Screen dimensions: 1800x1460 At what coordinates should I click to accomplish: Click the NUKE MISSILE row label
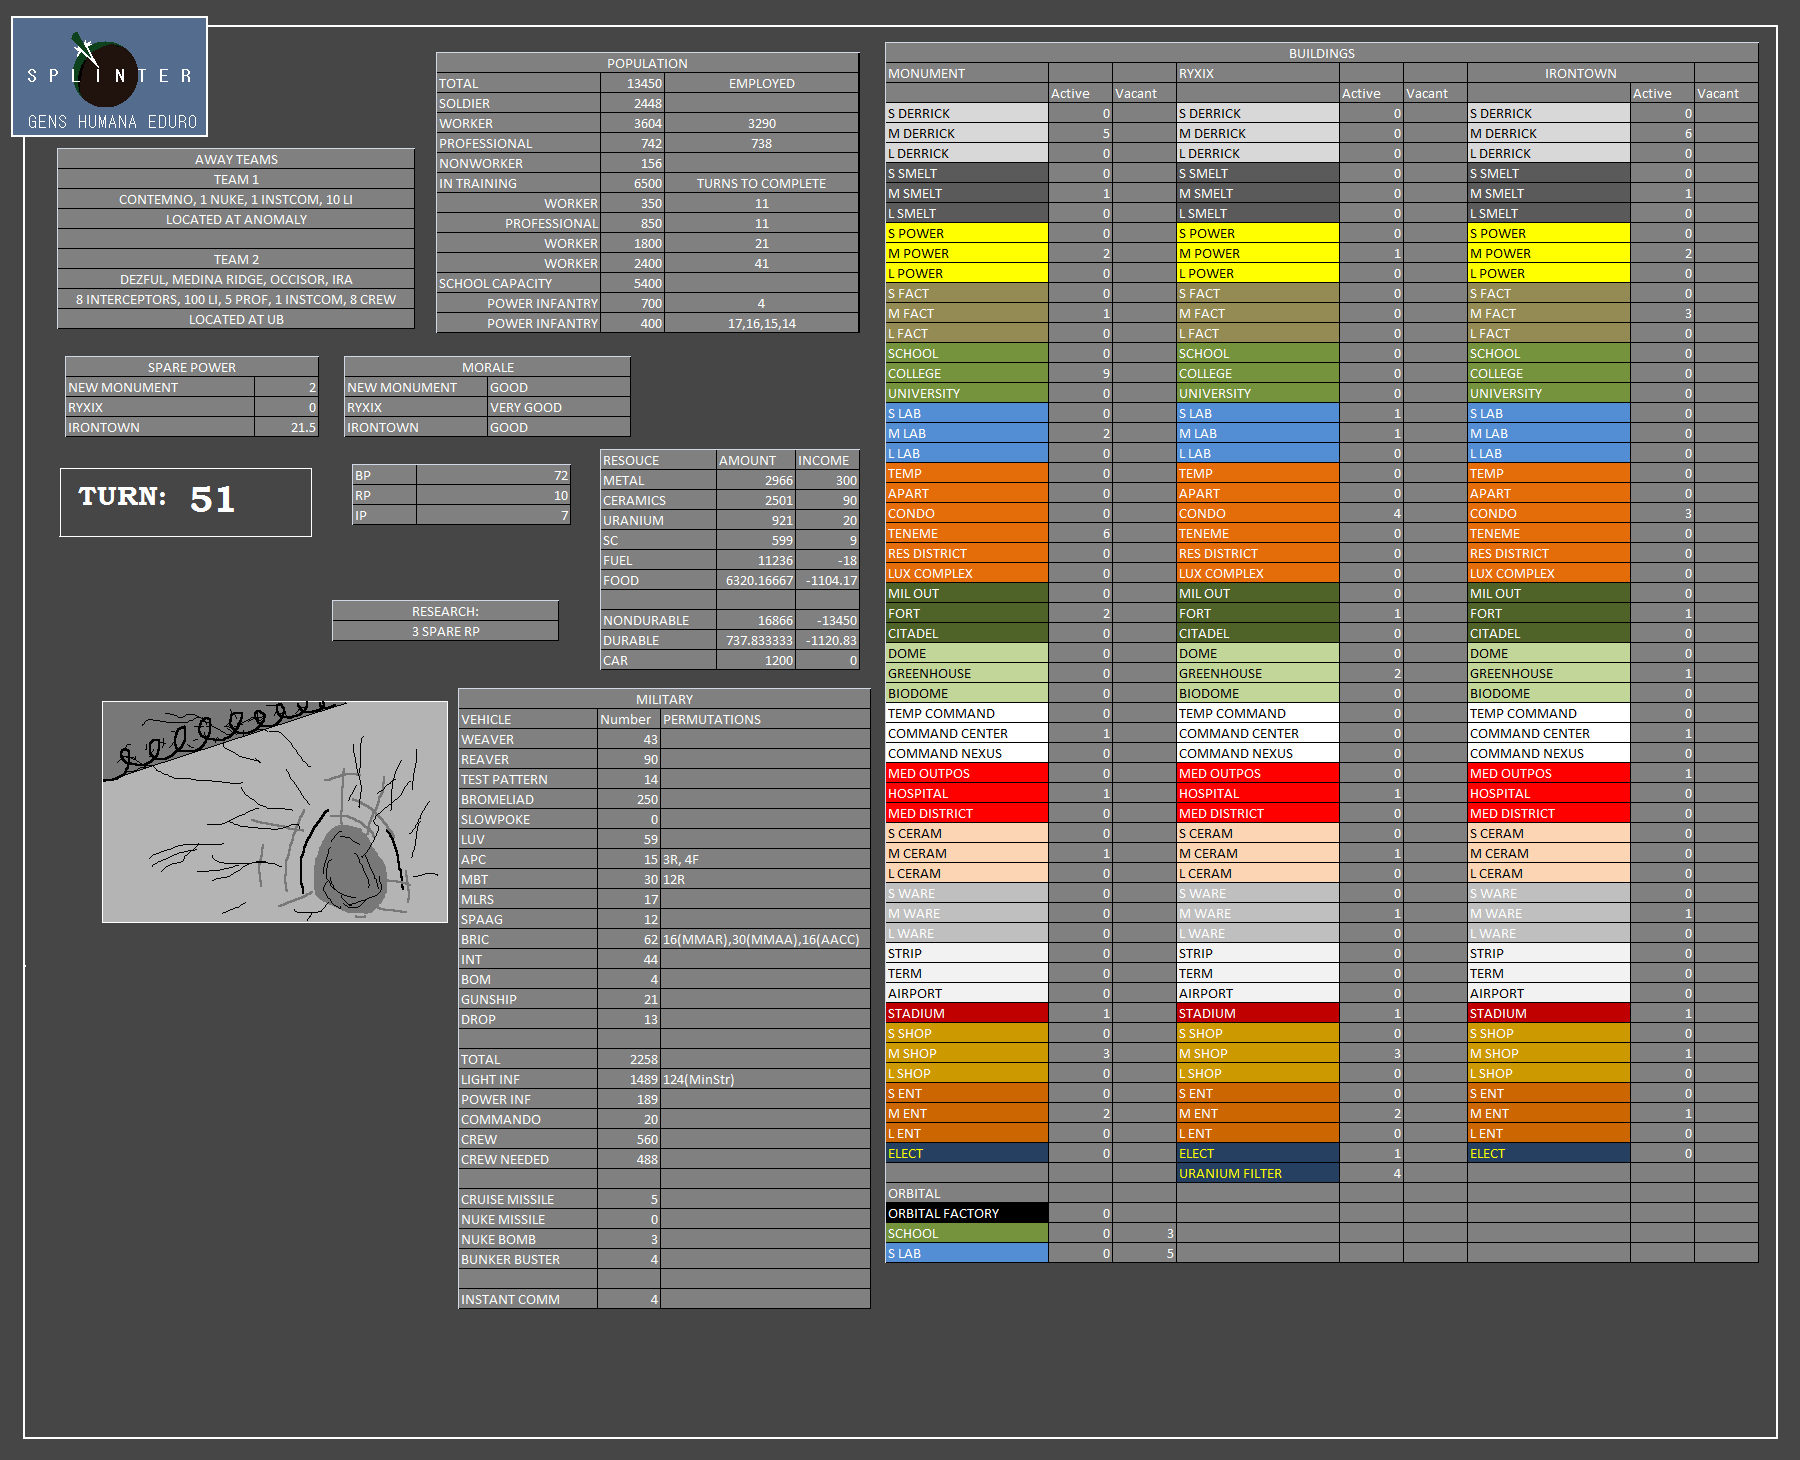pos(527,1219)
